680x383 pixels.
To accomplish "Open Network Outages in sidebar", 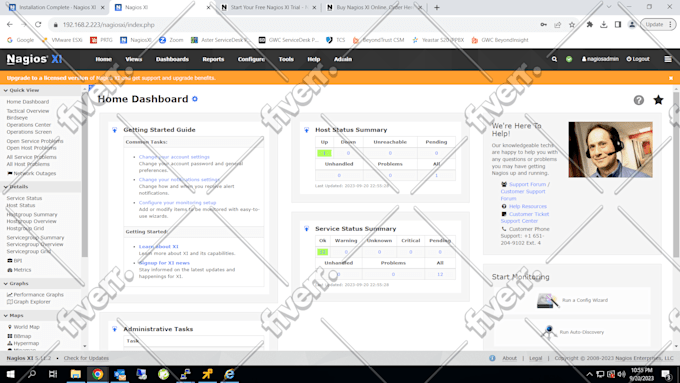I will tap(32, 173).
